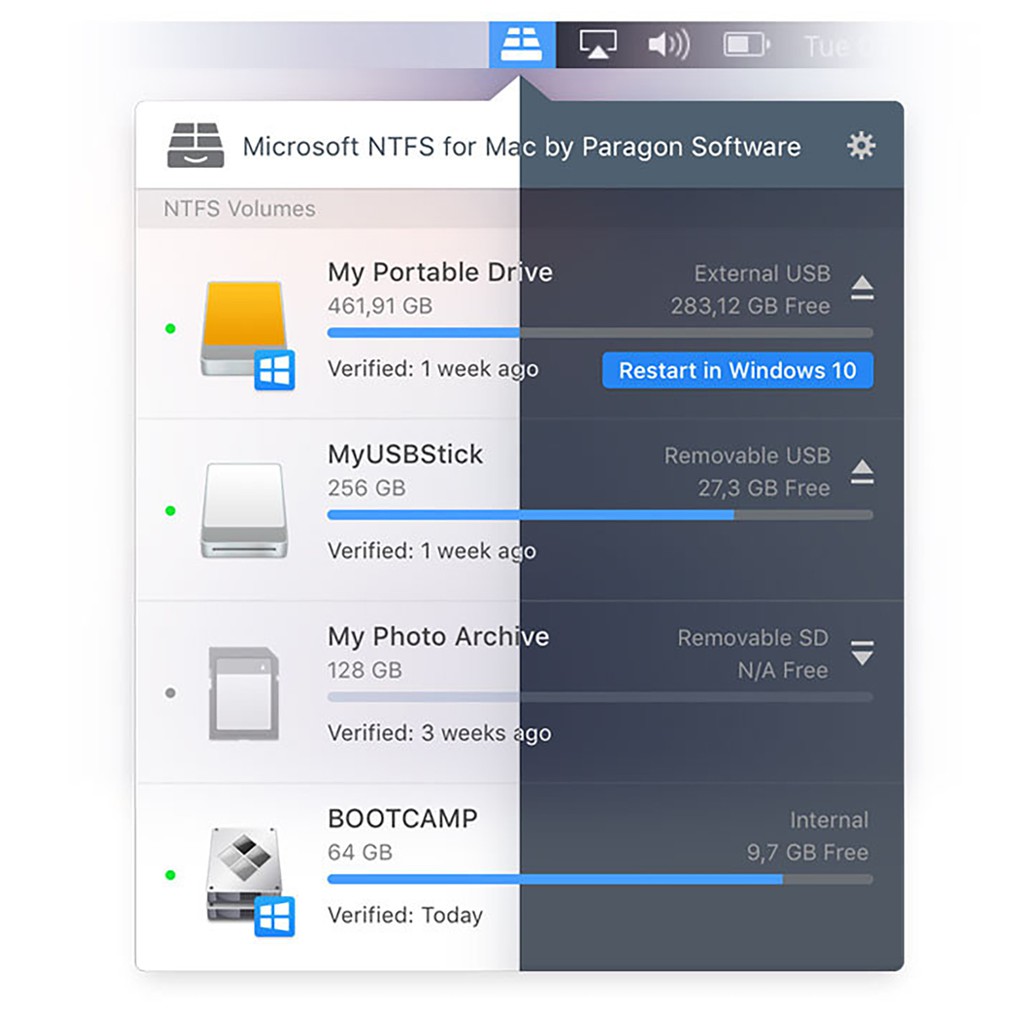Click the 27,3 GB Free label
The image size is (1024, 1024).
coord(764,488)
